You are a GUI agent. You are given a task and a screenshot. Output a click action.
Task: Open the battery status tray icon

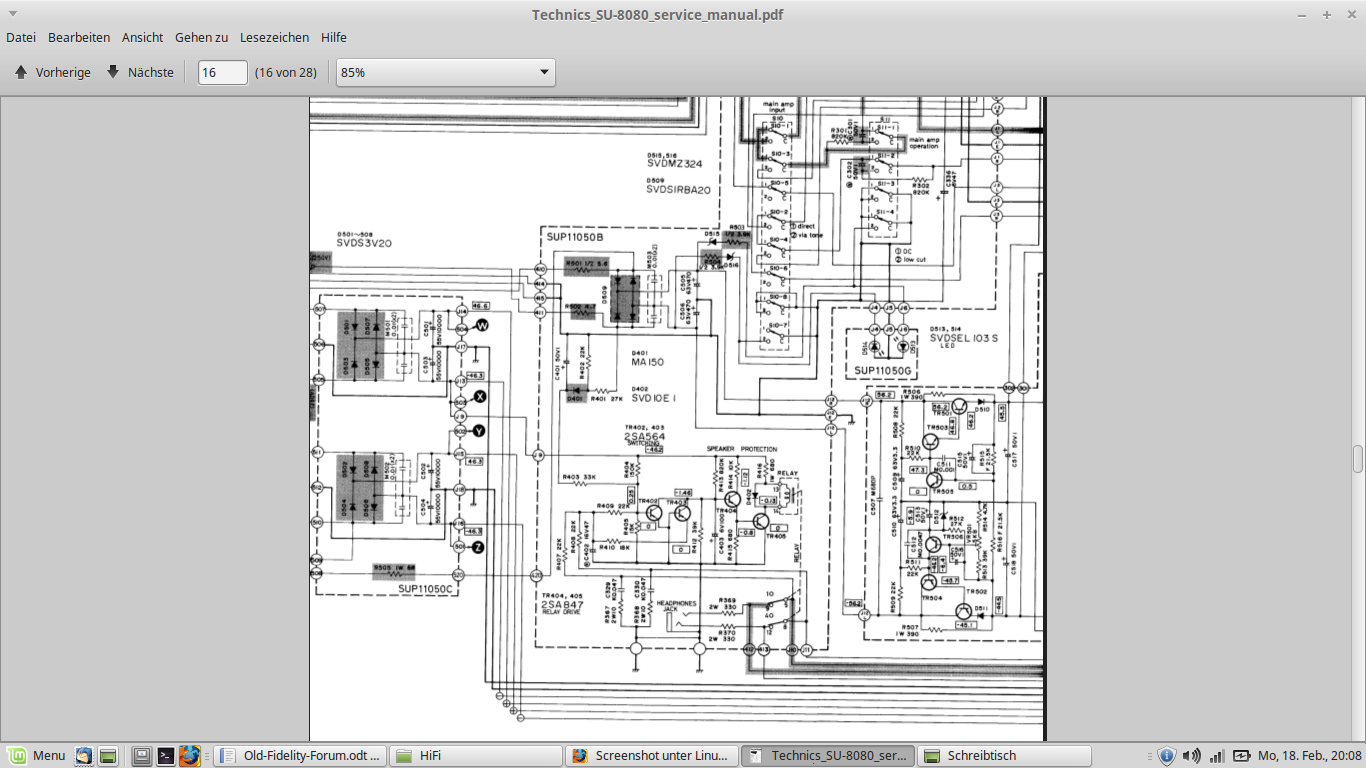pos(1242,756)
